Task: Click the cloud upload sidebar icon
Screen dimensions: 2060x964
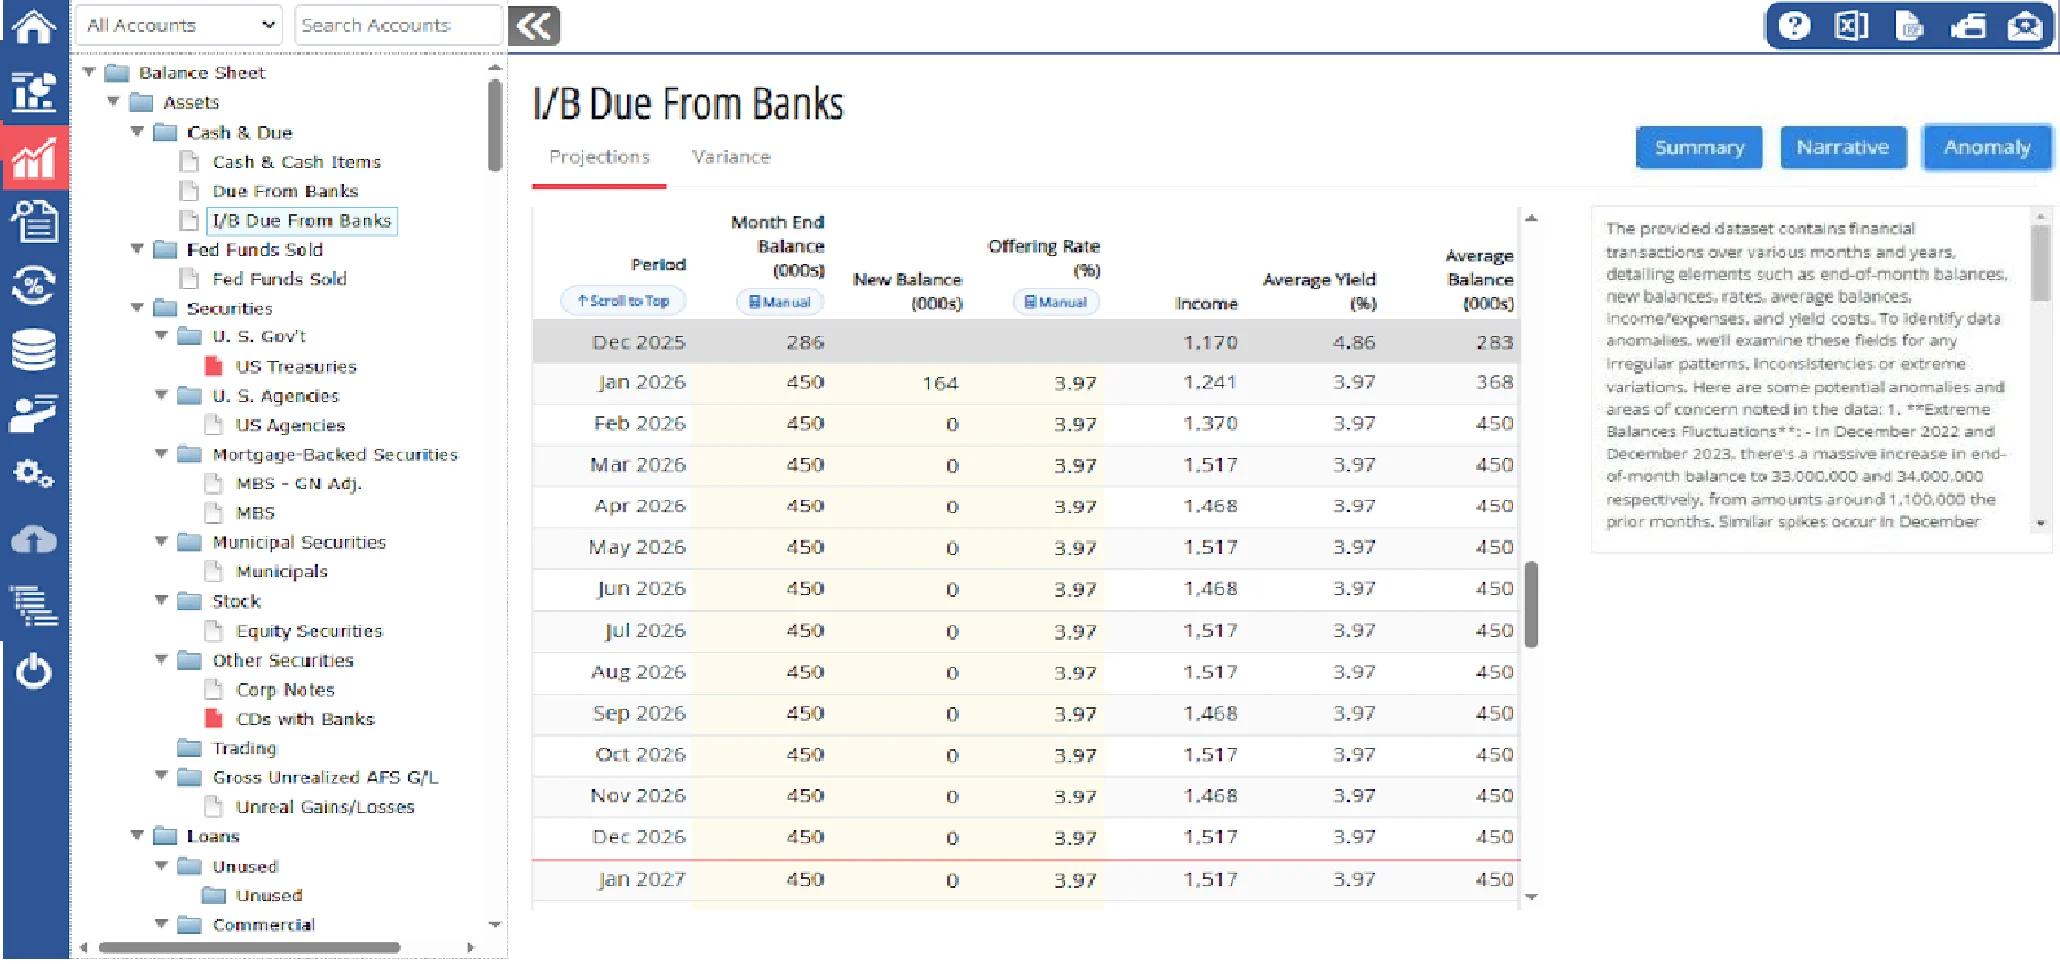Action: click(x=34, y=540)
